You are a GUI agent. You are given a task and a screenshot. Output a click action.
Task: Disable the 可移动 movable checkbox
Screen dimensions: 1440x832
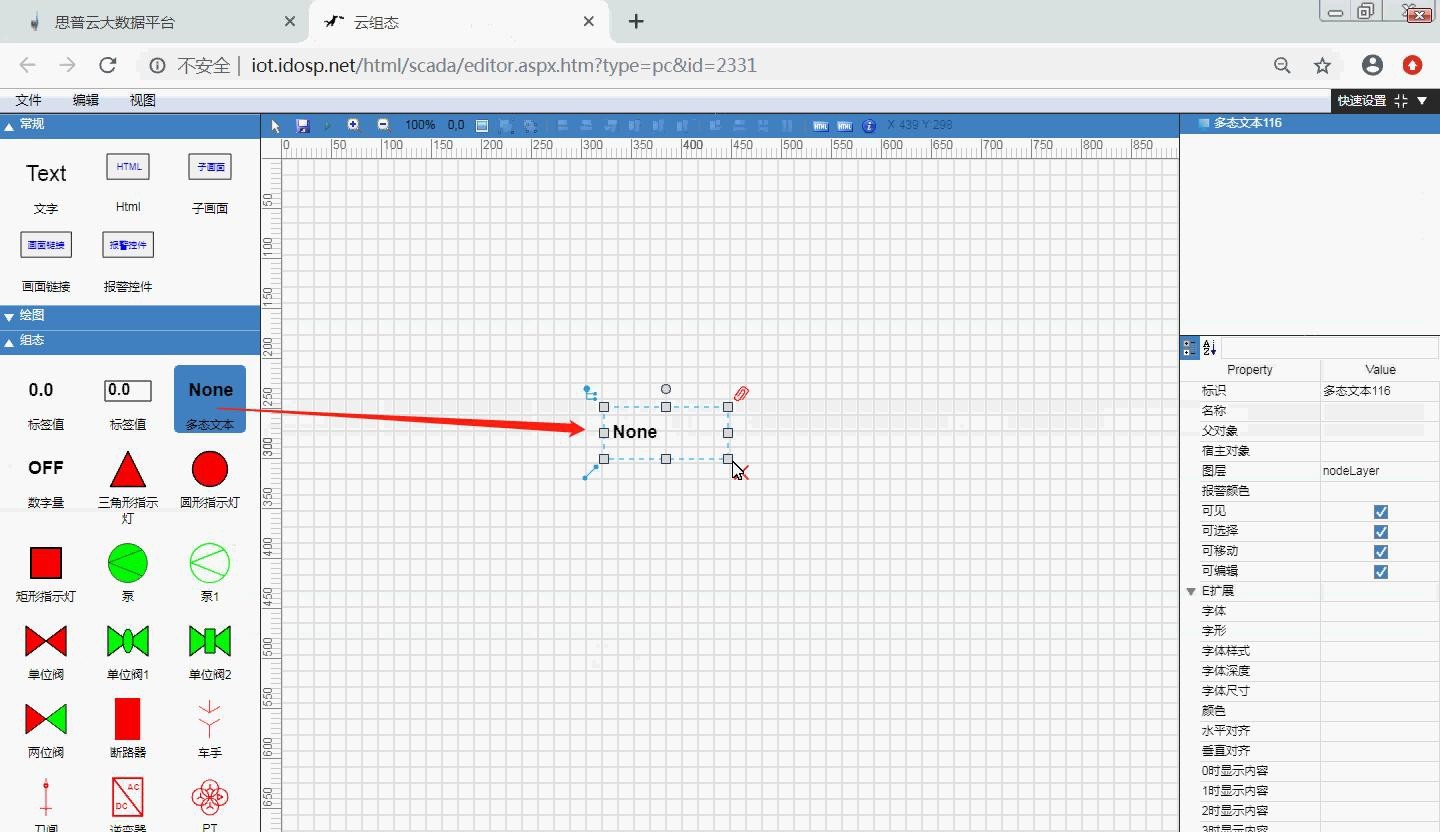click(x=1381, y=551)
